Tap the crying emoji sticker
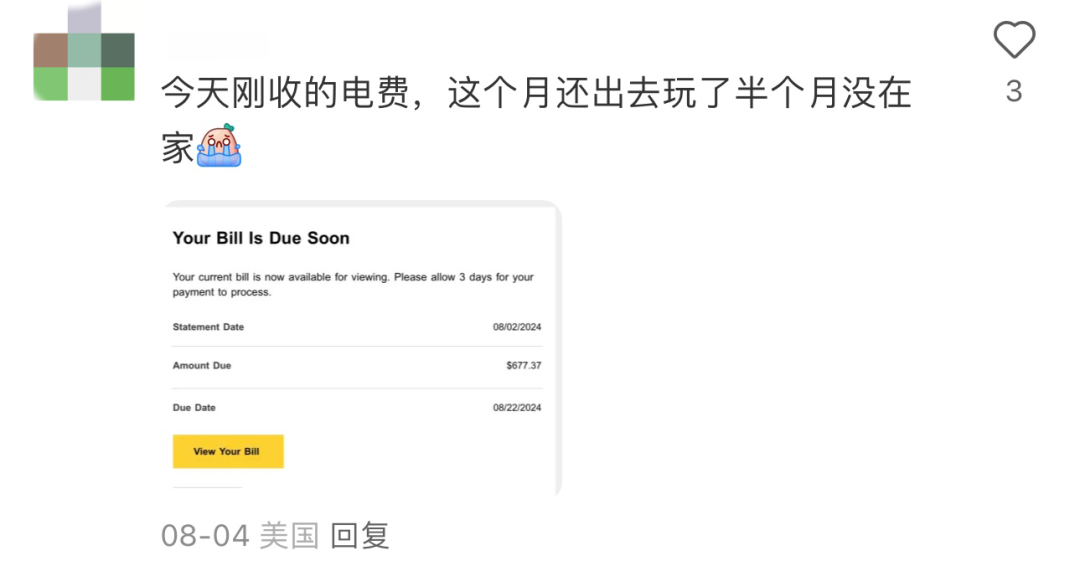Viewport: 1080px width, 566px height. point(219,146)
